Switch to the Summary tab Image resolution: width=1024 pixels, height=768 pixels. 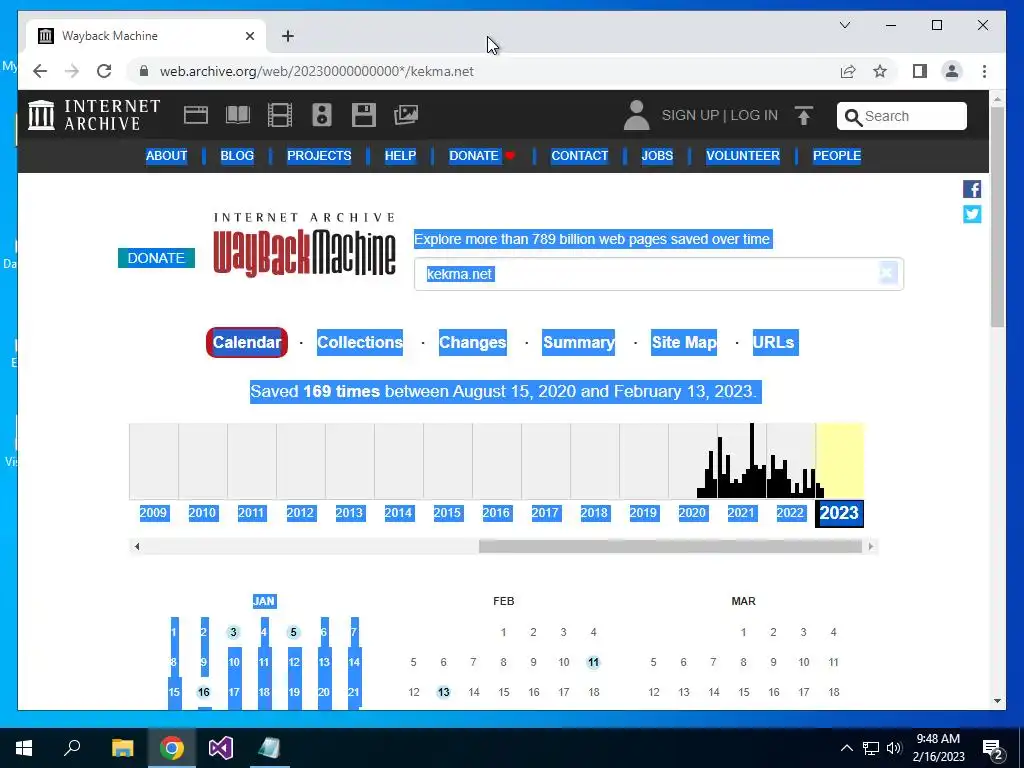point(579,342)
